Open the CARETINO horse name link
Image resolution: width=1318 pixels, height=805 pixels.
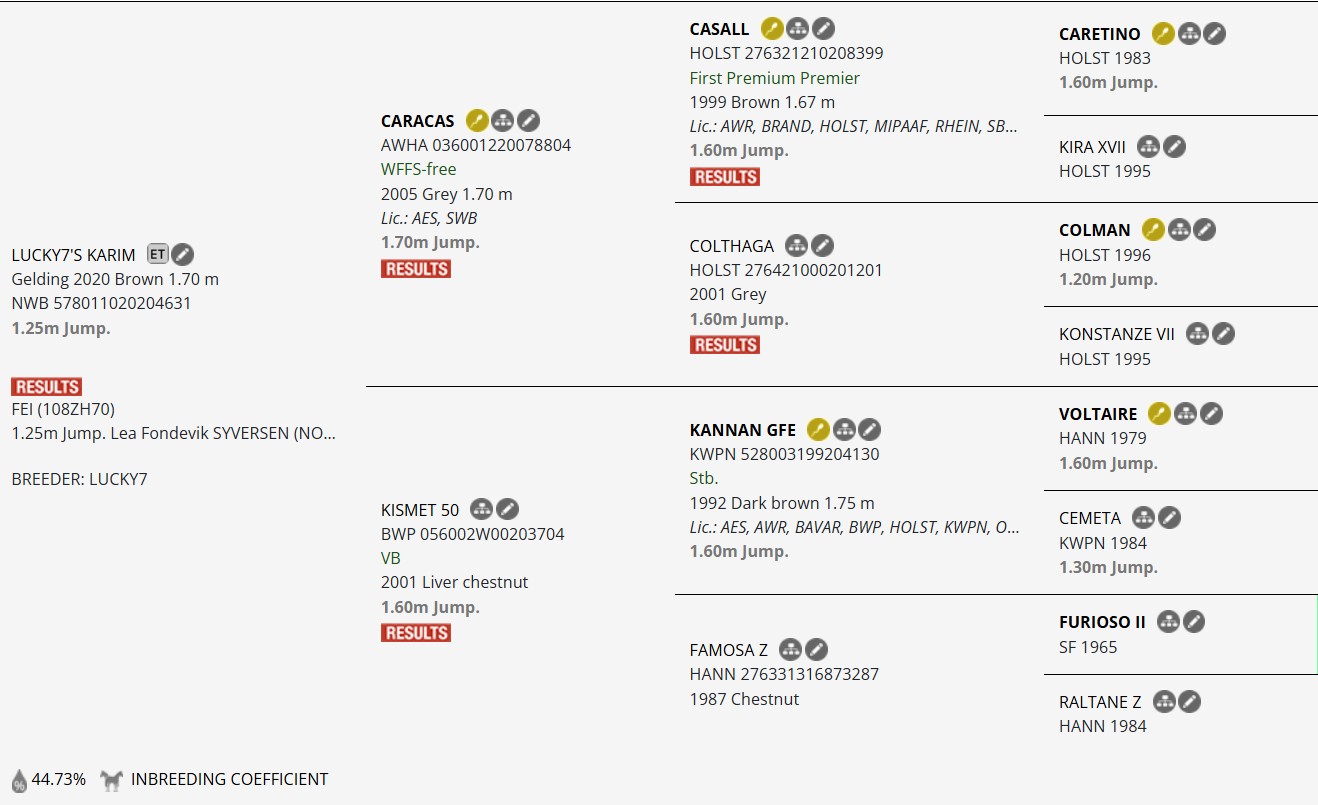[x=1099, y=34]
